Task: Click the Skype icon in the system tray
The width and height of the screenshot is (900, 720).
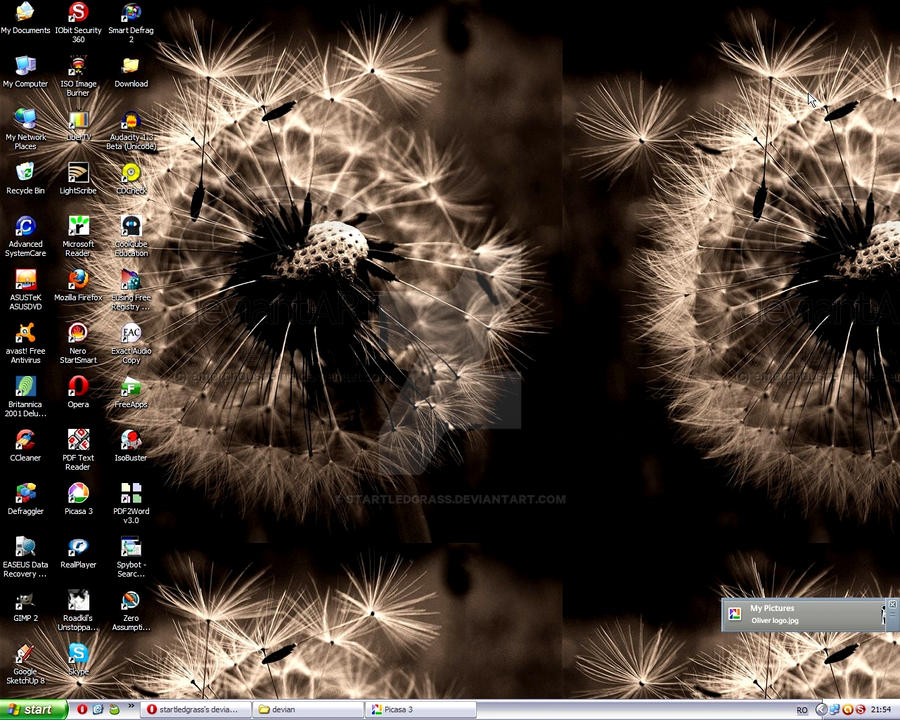Action: click(x=861, y=709)
